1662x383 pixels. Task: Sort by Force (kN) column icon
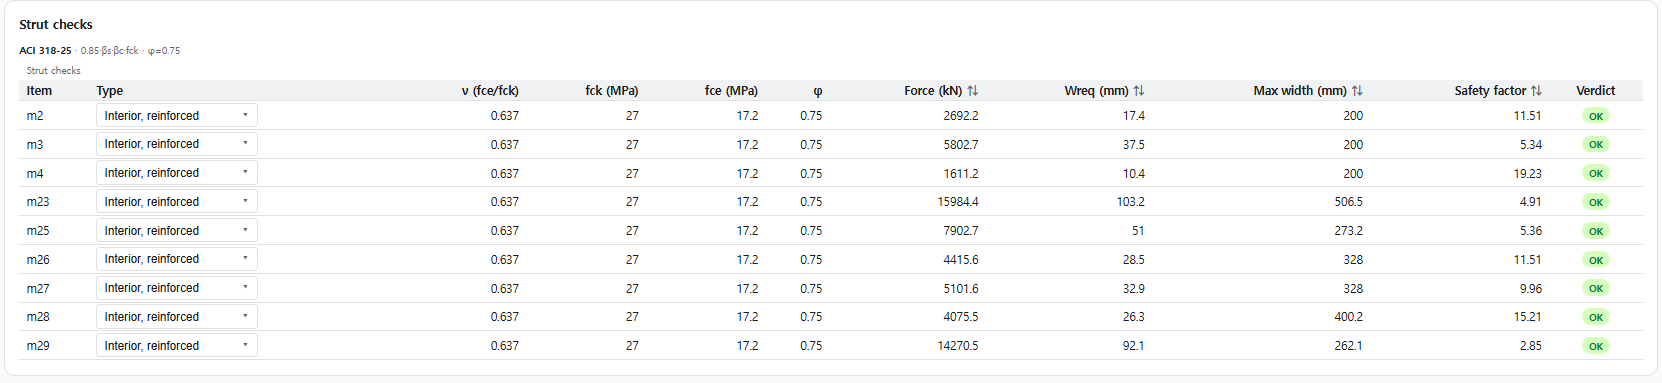972,91
